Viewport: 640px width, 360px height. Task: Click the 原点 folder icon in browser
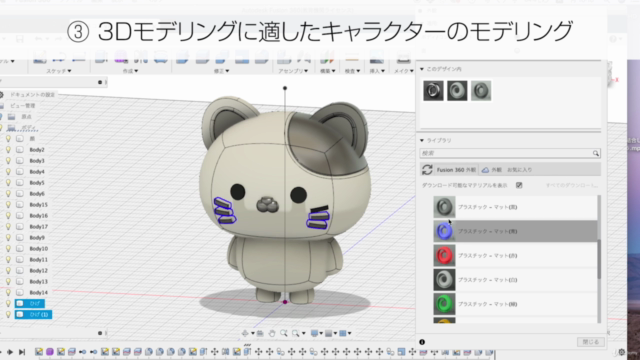click(11, 117)
